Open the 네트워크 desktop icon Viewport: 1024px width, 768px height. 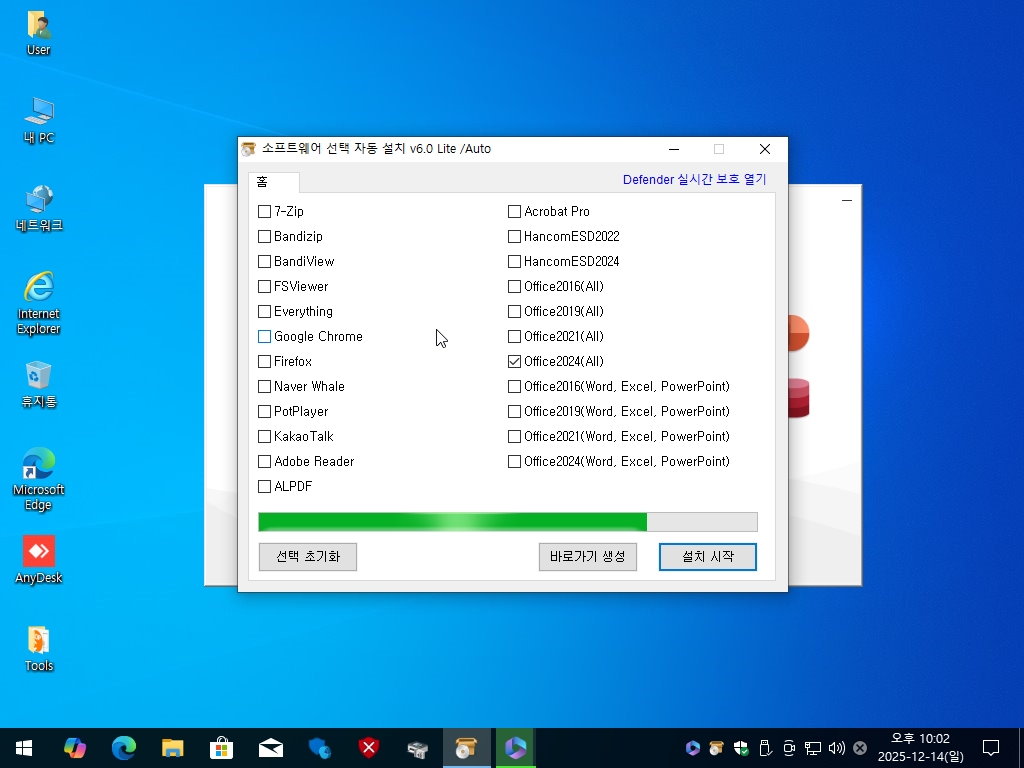[x=39, y=208]
